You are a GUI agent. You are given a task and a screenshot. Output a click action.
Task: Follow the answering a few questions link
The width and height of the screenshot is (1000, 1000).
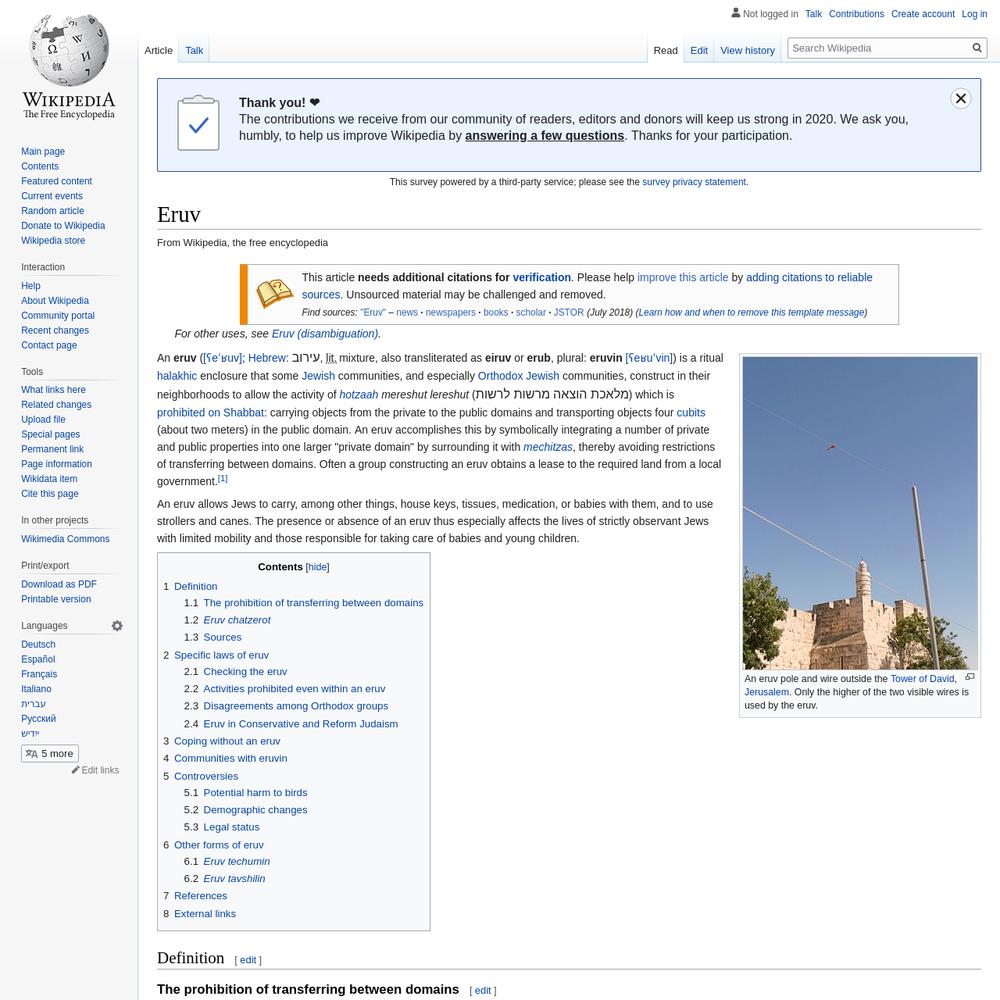point(544,135)
